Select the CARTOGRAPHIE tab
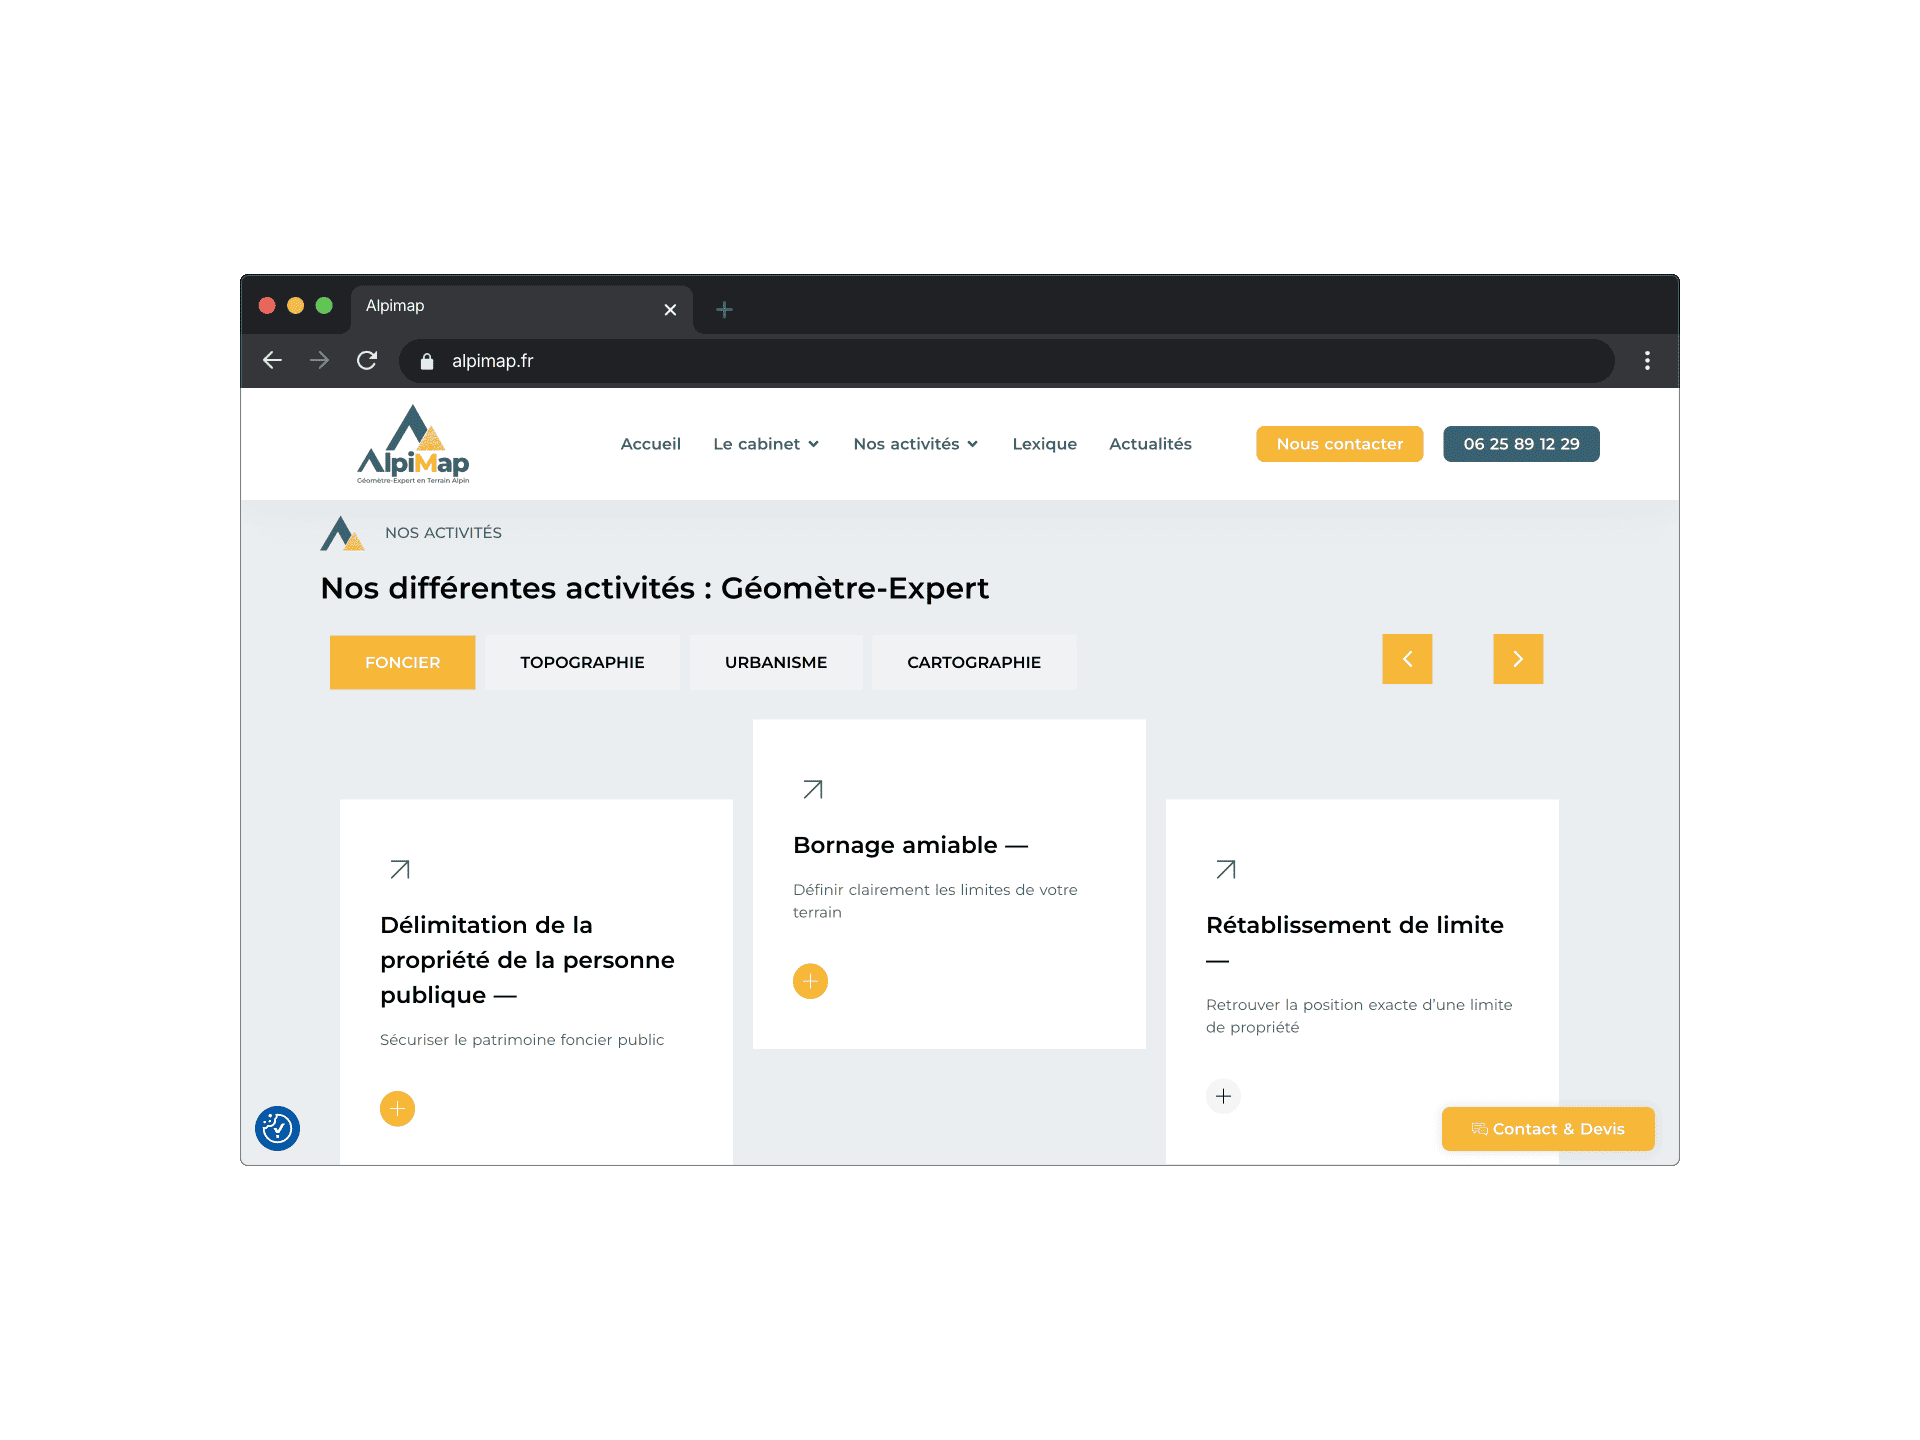 pyautogui.click(x=973, y=662)
